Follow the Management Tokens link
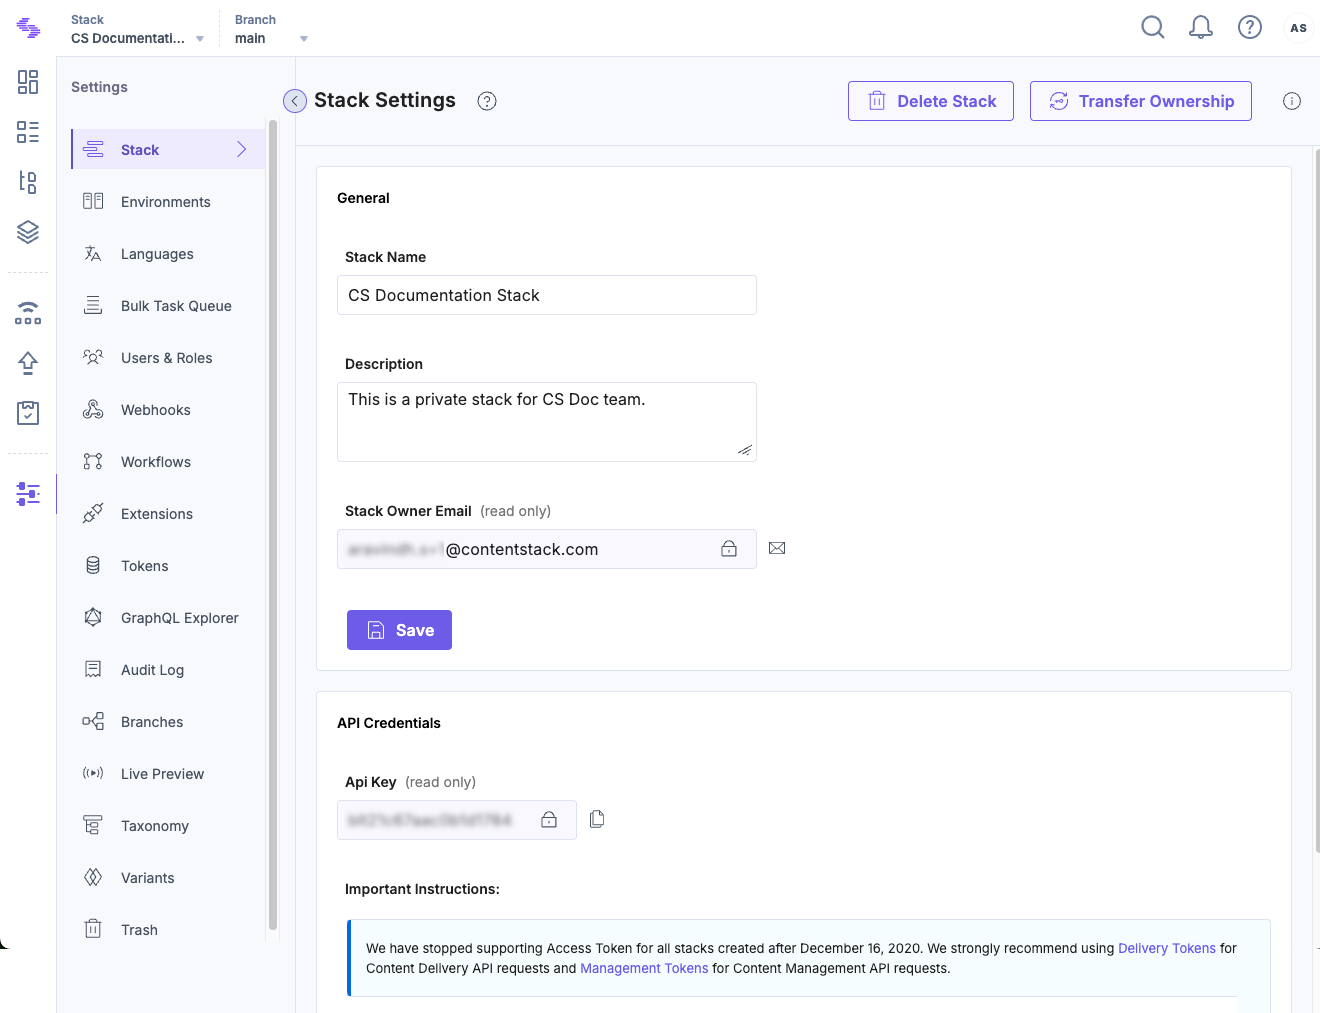Viewport: 1320px width, 1013px height. (644, 968)
